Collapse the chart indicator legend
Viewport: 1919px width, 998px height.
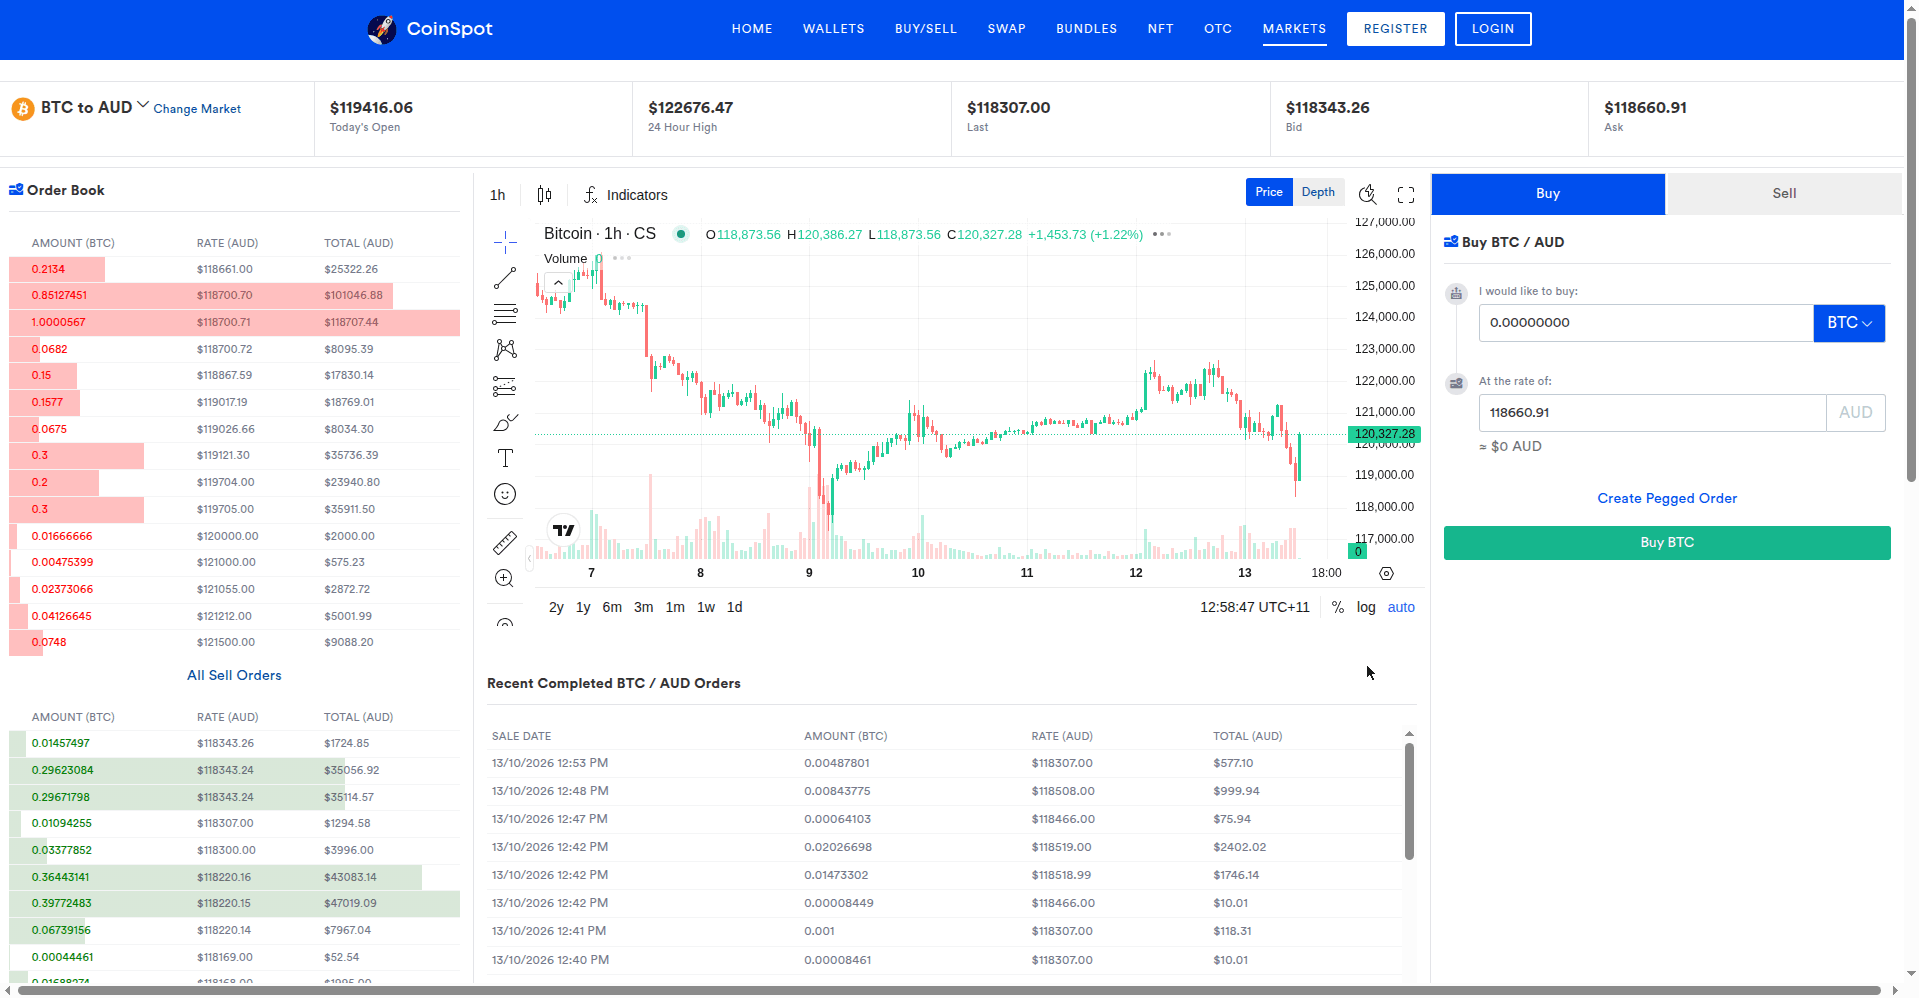click(x=558, y=283)
